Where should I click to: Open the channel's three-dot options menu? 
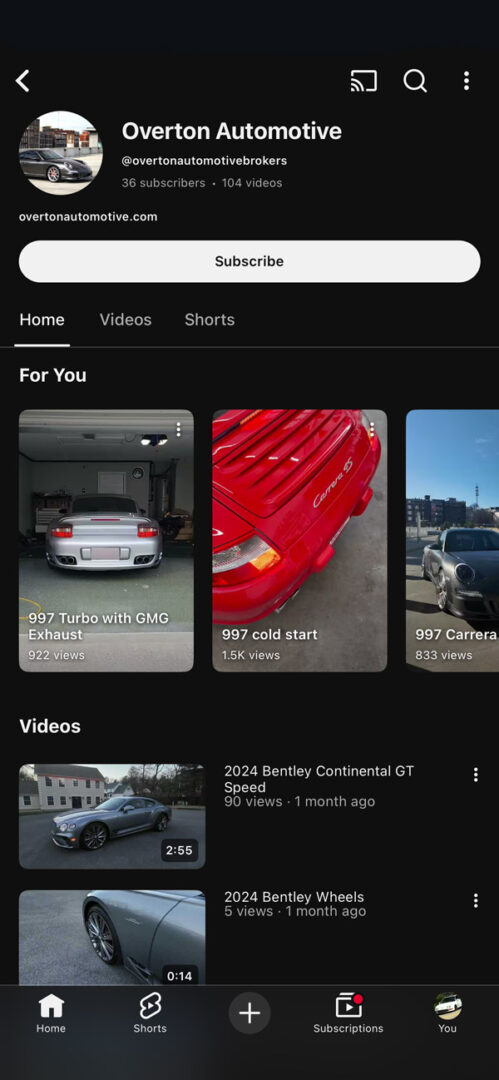[466, 81]
